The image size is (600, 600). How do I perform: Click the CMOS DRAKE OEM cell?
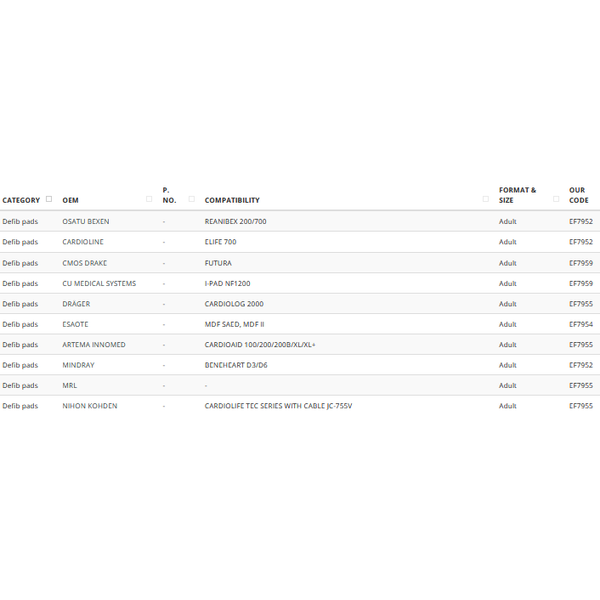[85, 263]
